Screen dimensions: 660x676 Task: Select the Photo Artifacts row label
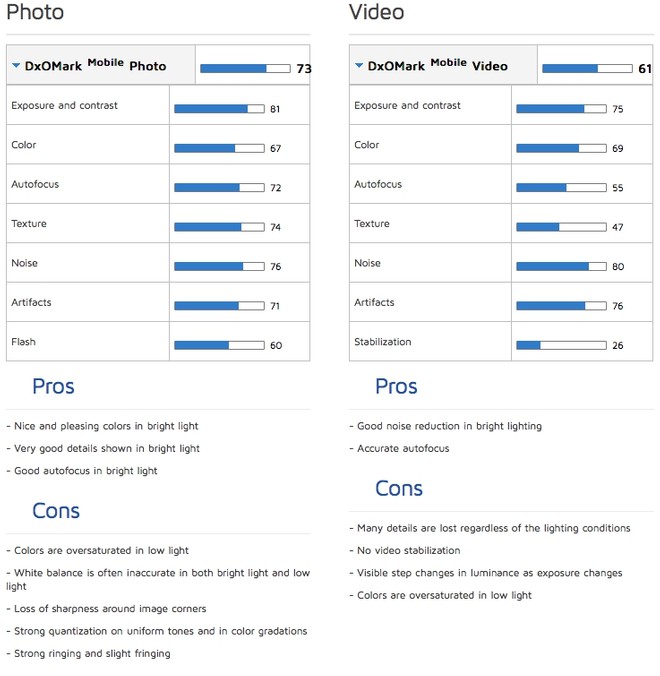[x=31, y=302]
